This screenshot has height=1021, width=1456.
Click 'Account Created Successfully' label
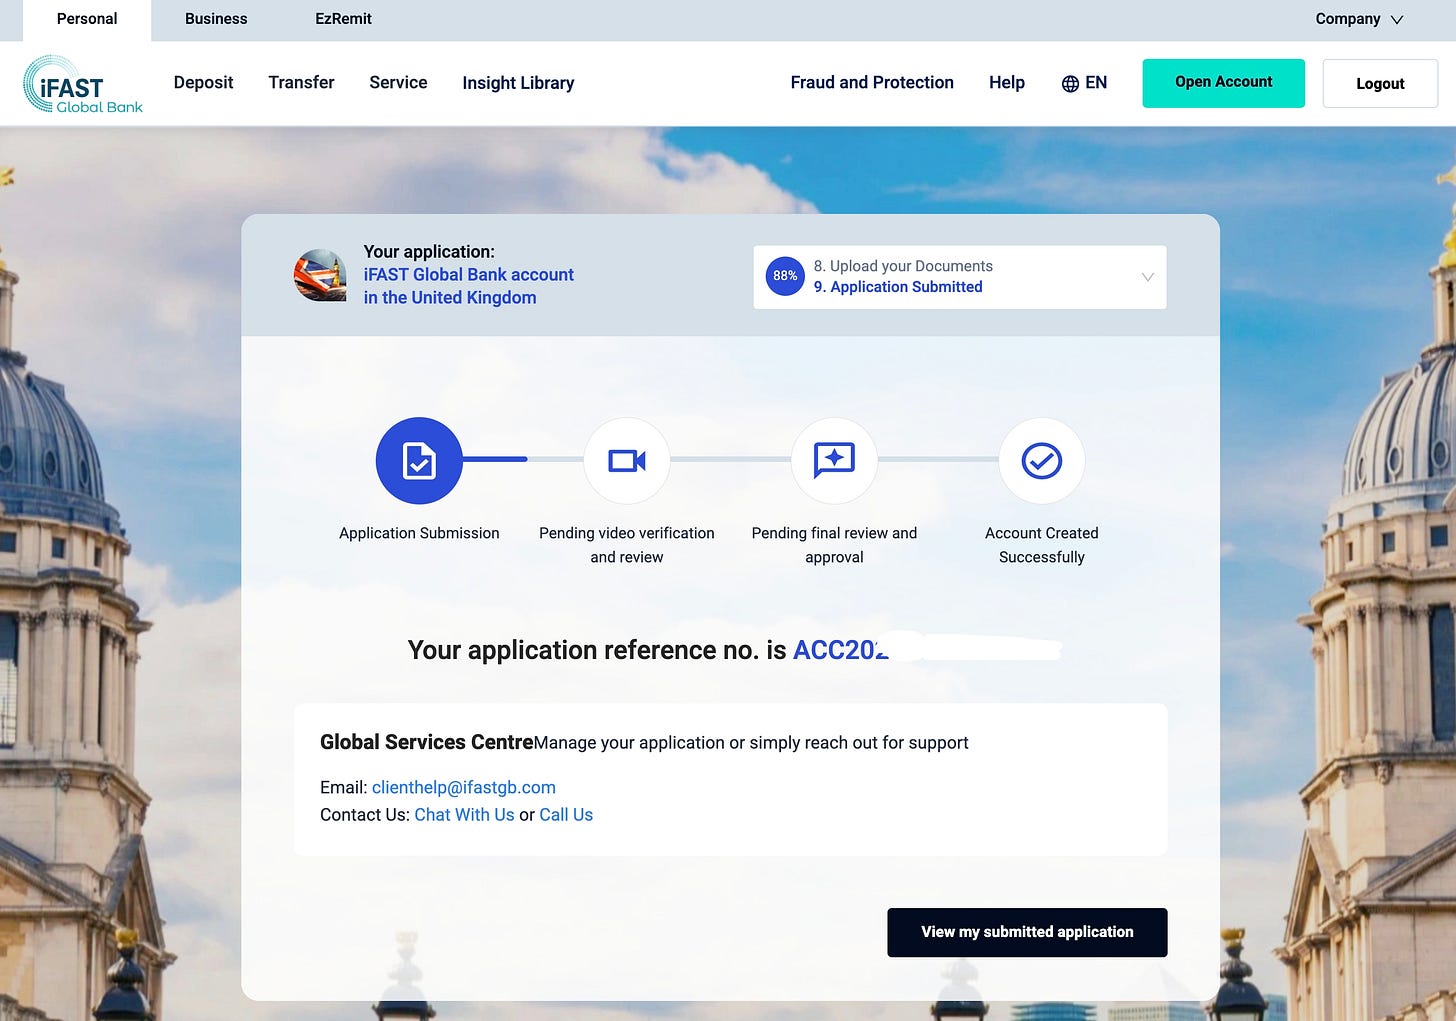click(x=1042, y=545)
